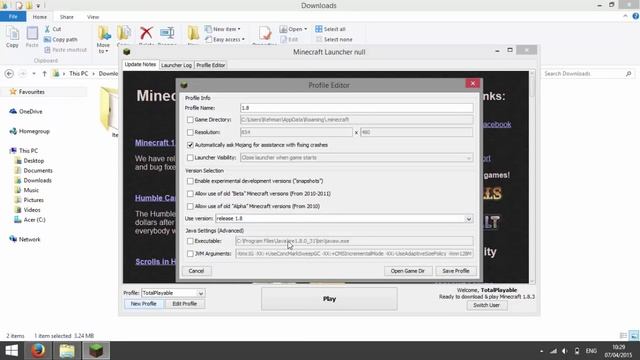This screenshot has width=640, height=360.
Task: Open the Pictures folder in sidebar
Action: (x=29, y=200)
